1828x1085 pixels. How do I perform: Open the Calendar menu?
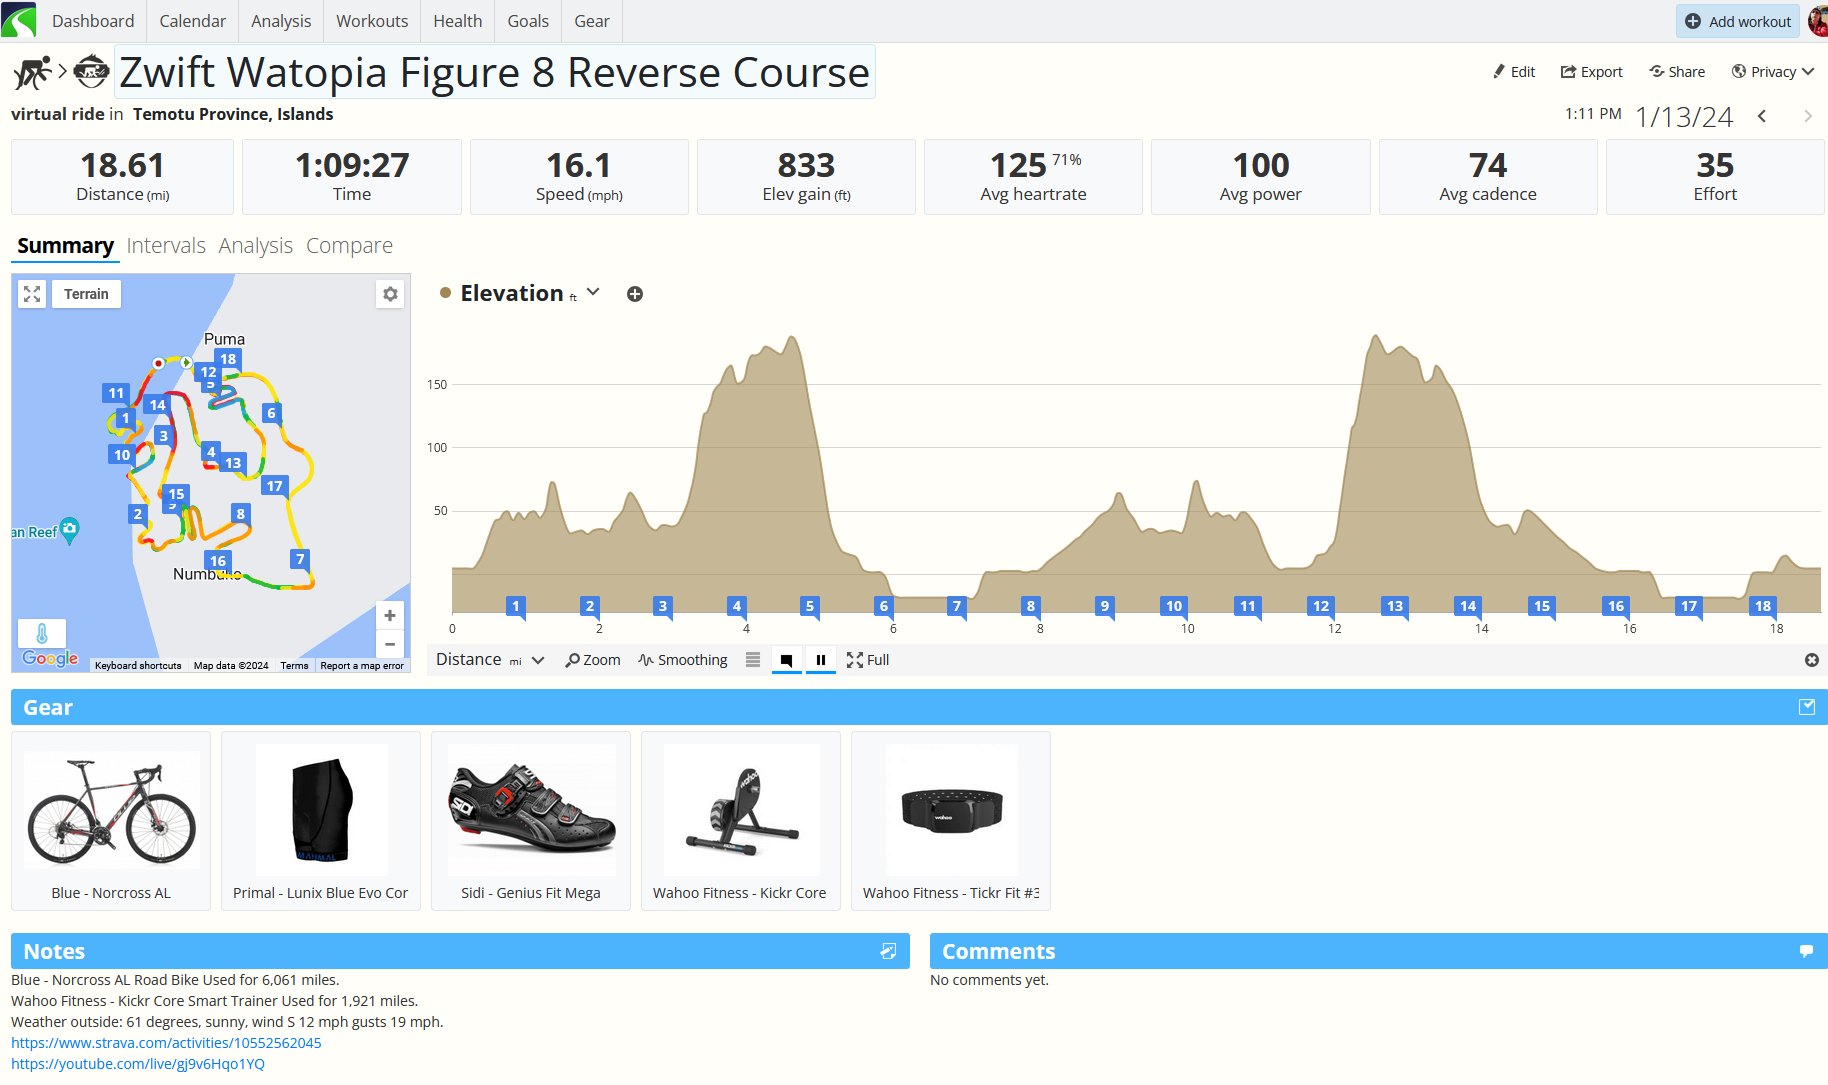tap(193, 21)
